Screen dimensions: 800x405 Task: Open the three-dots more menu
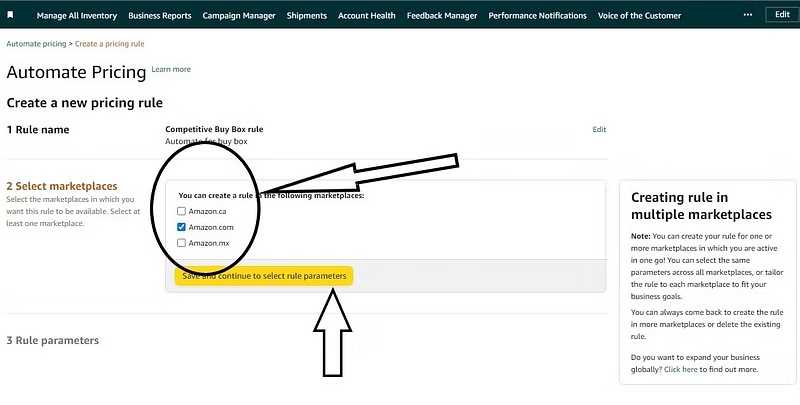tap(747, 15)
